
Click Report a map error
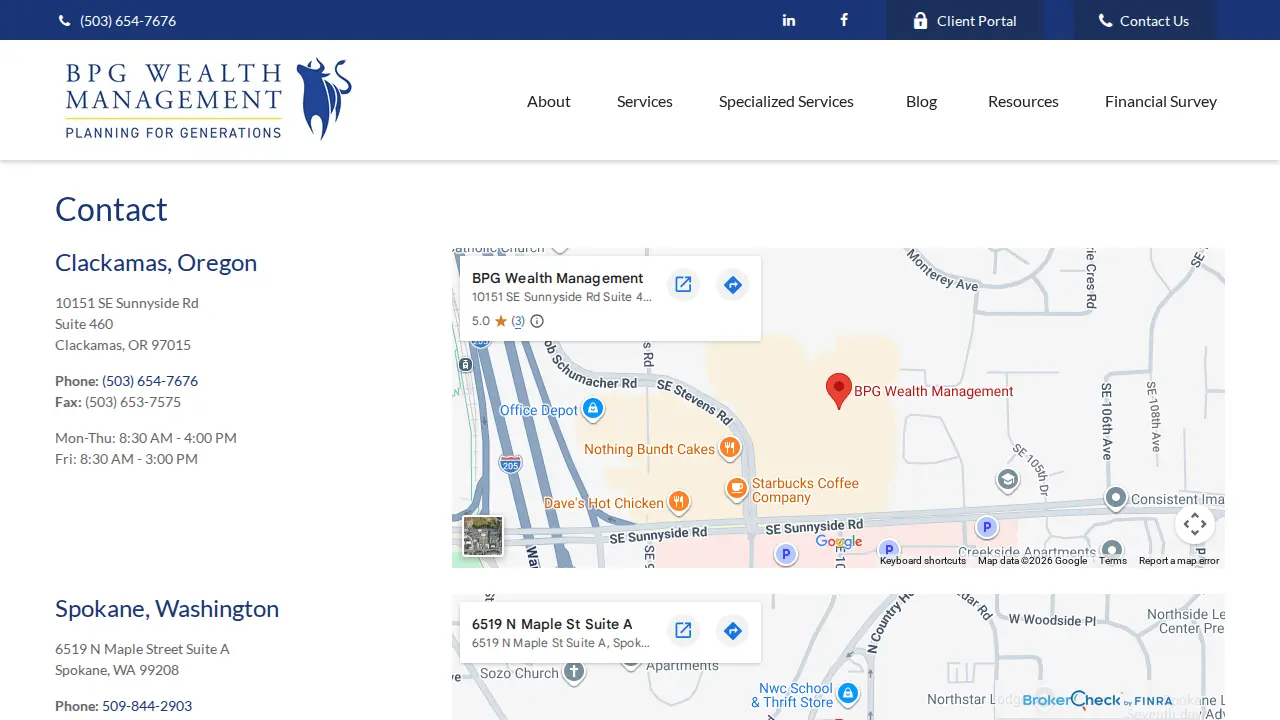coord(1179,561)
